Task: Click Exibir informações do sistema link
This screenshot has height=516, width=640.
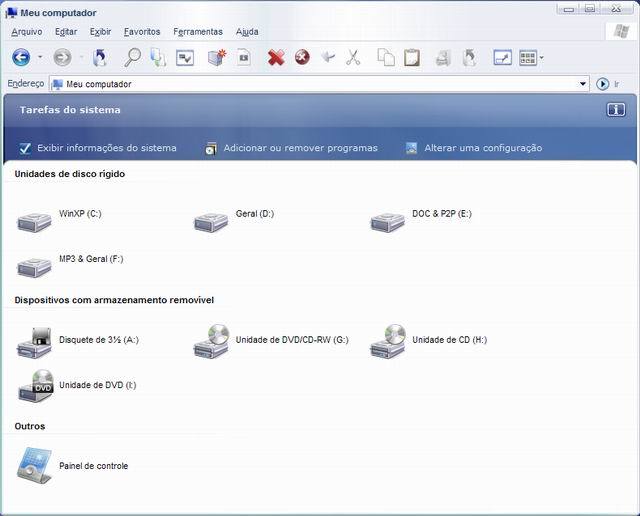Action: (x=98, y=148)
